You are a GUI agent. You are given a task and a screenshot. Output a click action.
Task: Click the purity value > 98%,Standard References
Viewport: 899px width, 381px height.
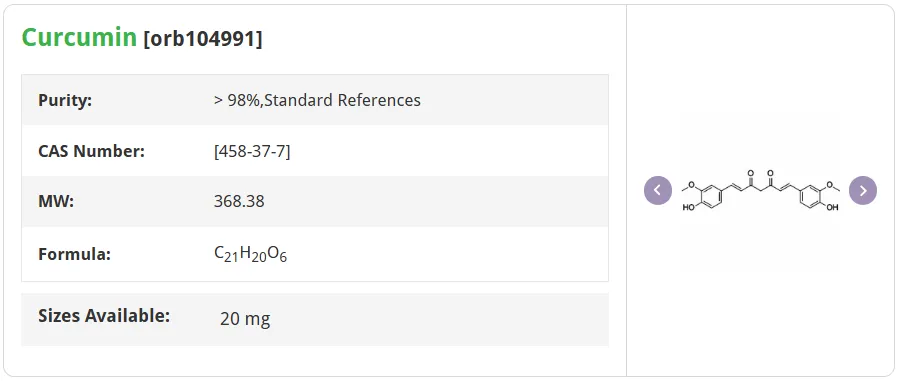317,100
